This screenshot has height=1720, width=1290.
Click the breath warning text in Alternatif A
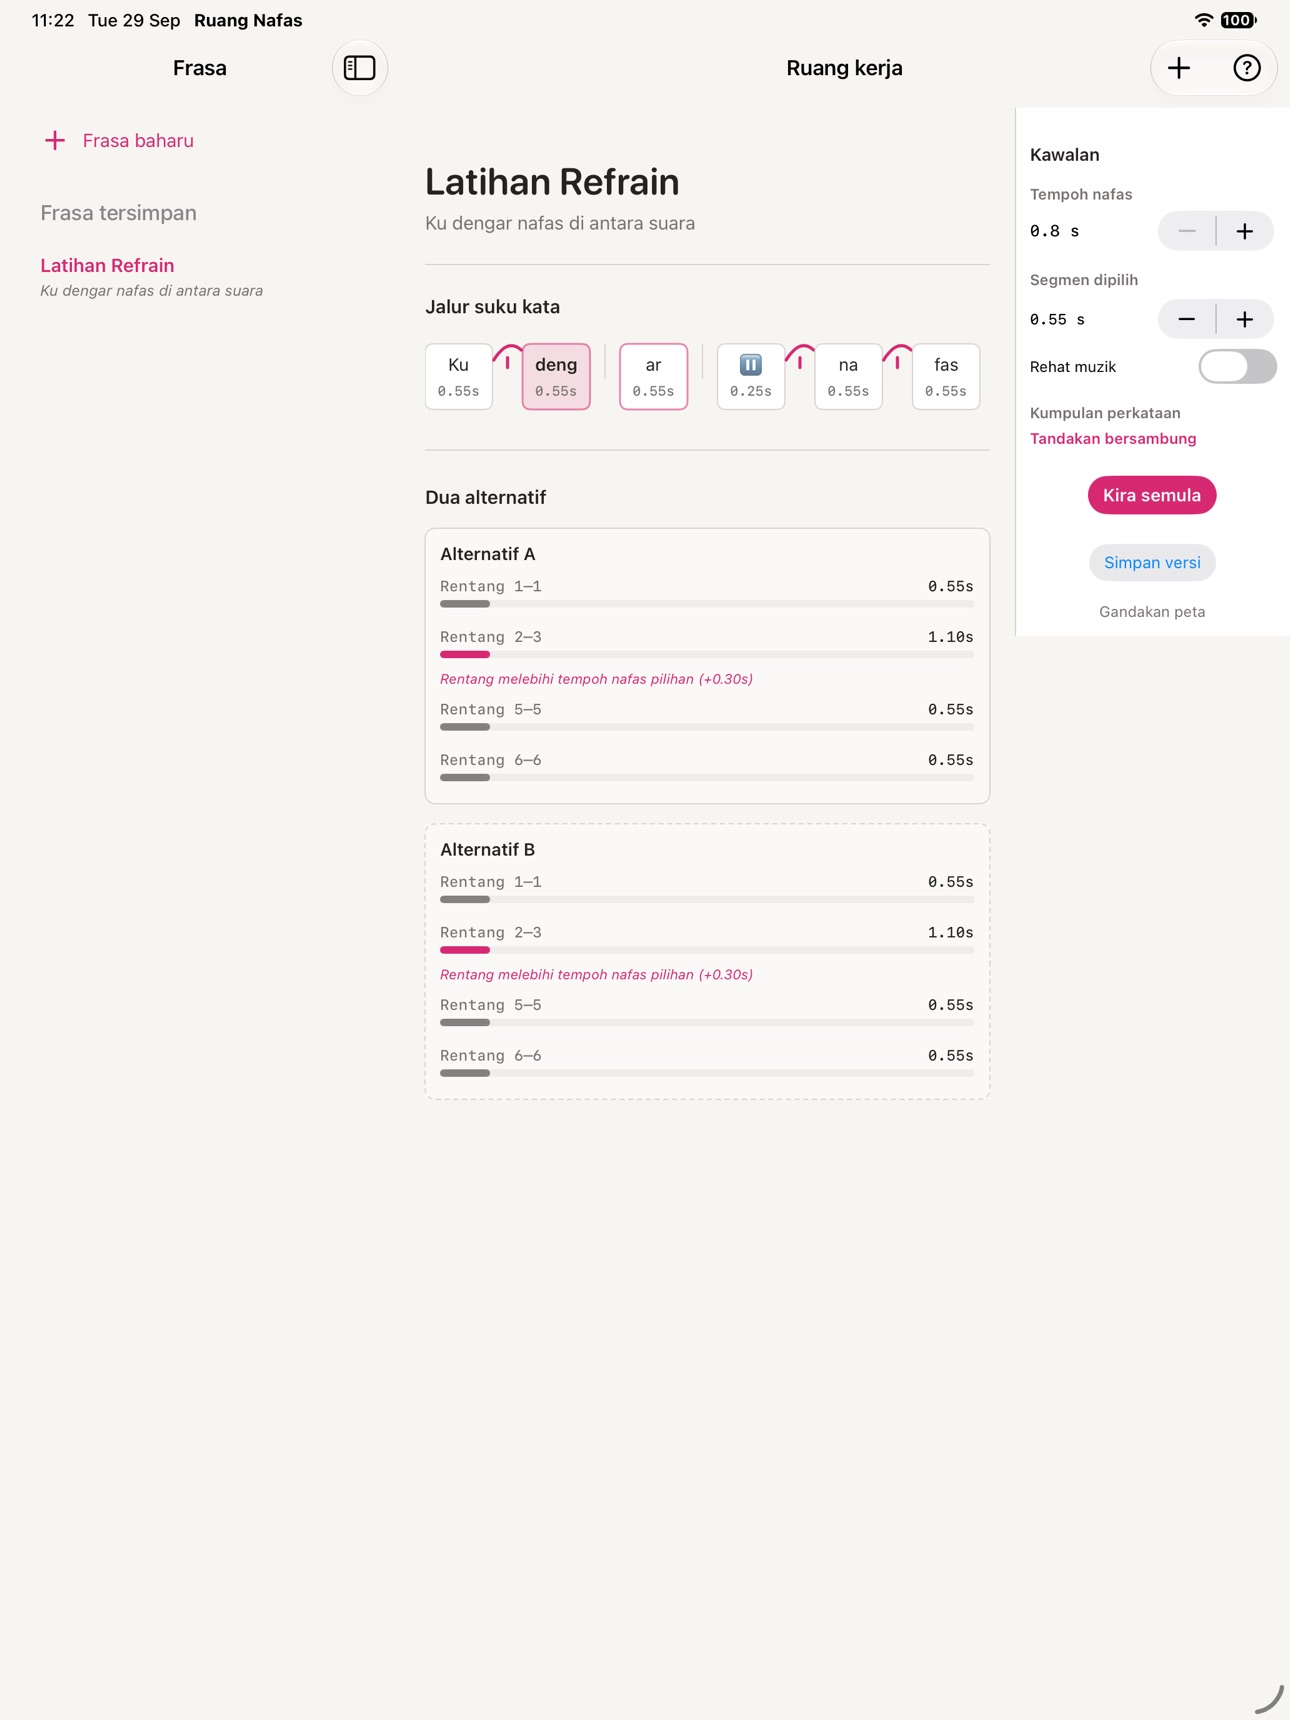pyautogui.click(x=596, y=679)
